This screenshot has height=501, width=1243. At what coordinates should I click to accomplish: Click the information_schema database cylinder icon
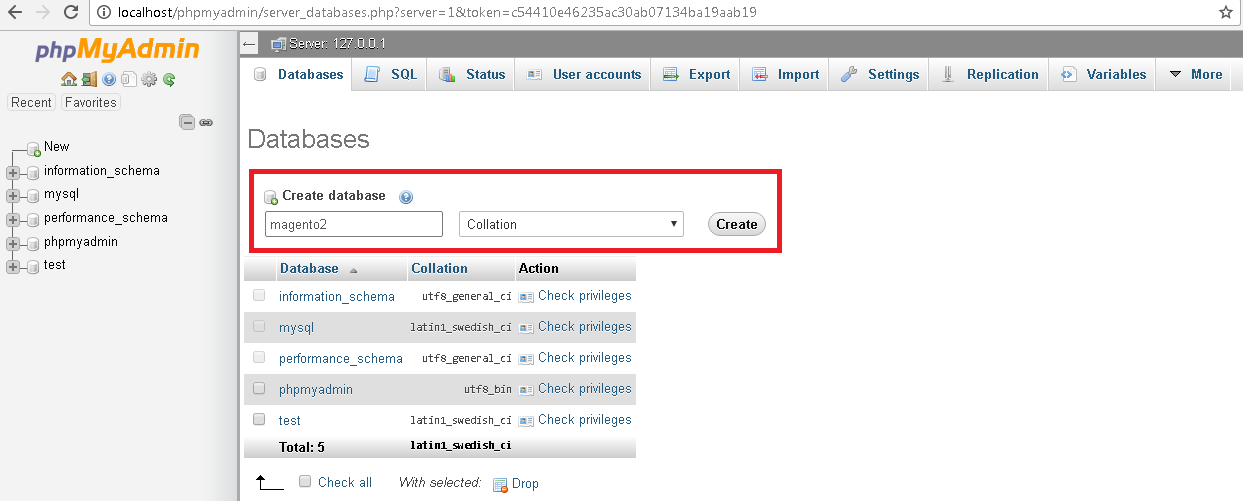point(33,172)
